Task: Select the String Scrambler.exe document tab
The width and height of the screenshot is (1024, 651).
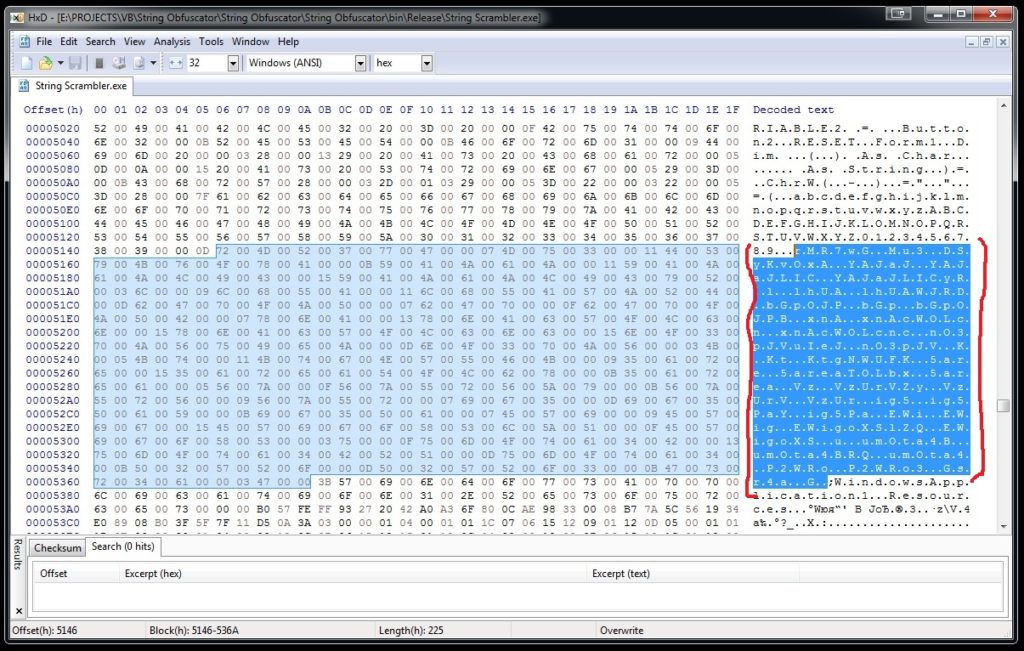Action: (x=73, y=87)
